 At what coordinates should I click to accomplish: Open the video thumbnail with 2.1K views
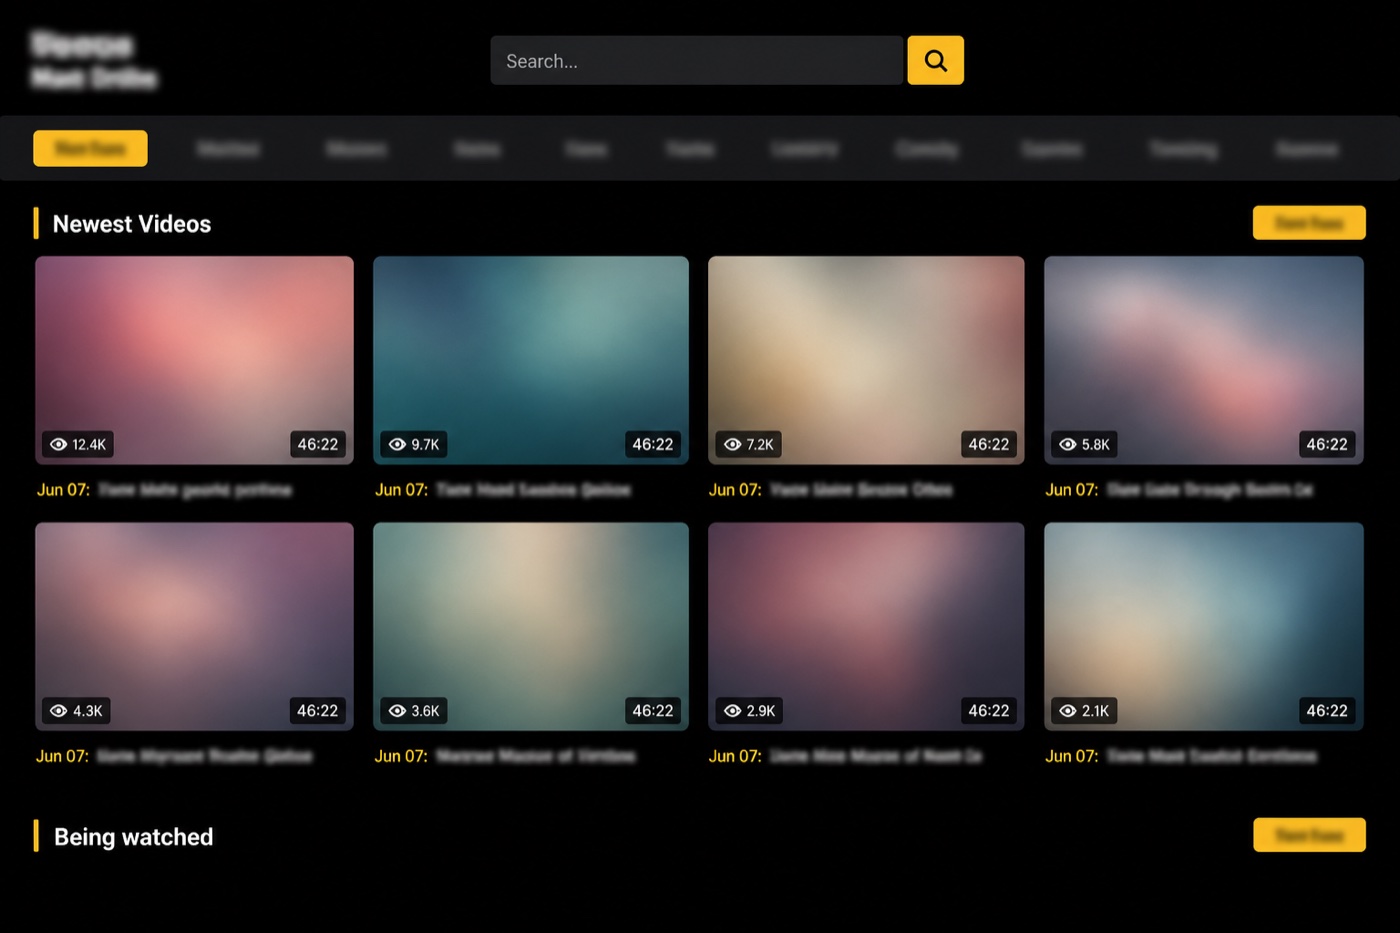1204,626
